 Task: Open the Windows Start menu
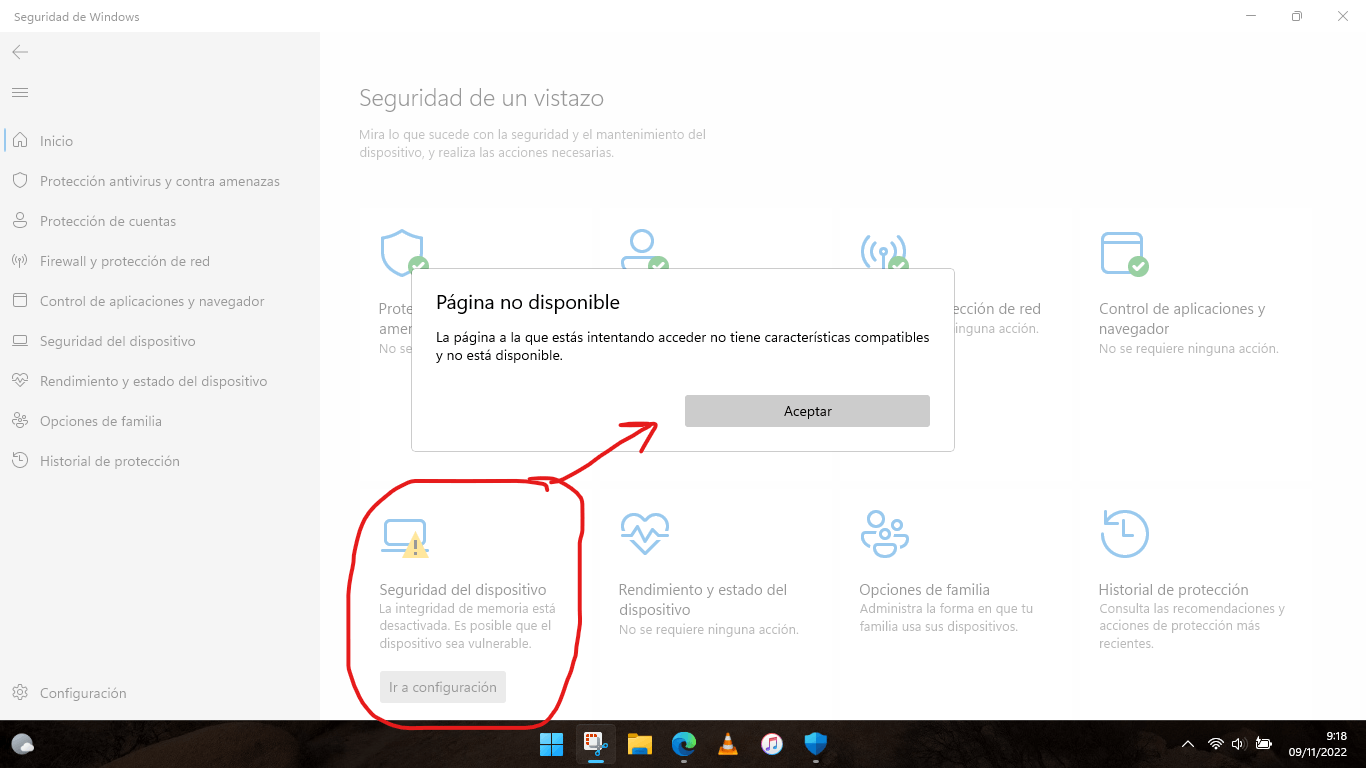551,744
